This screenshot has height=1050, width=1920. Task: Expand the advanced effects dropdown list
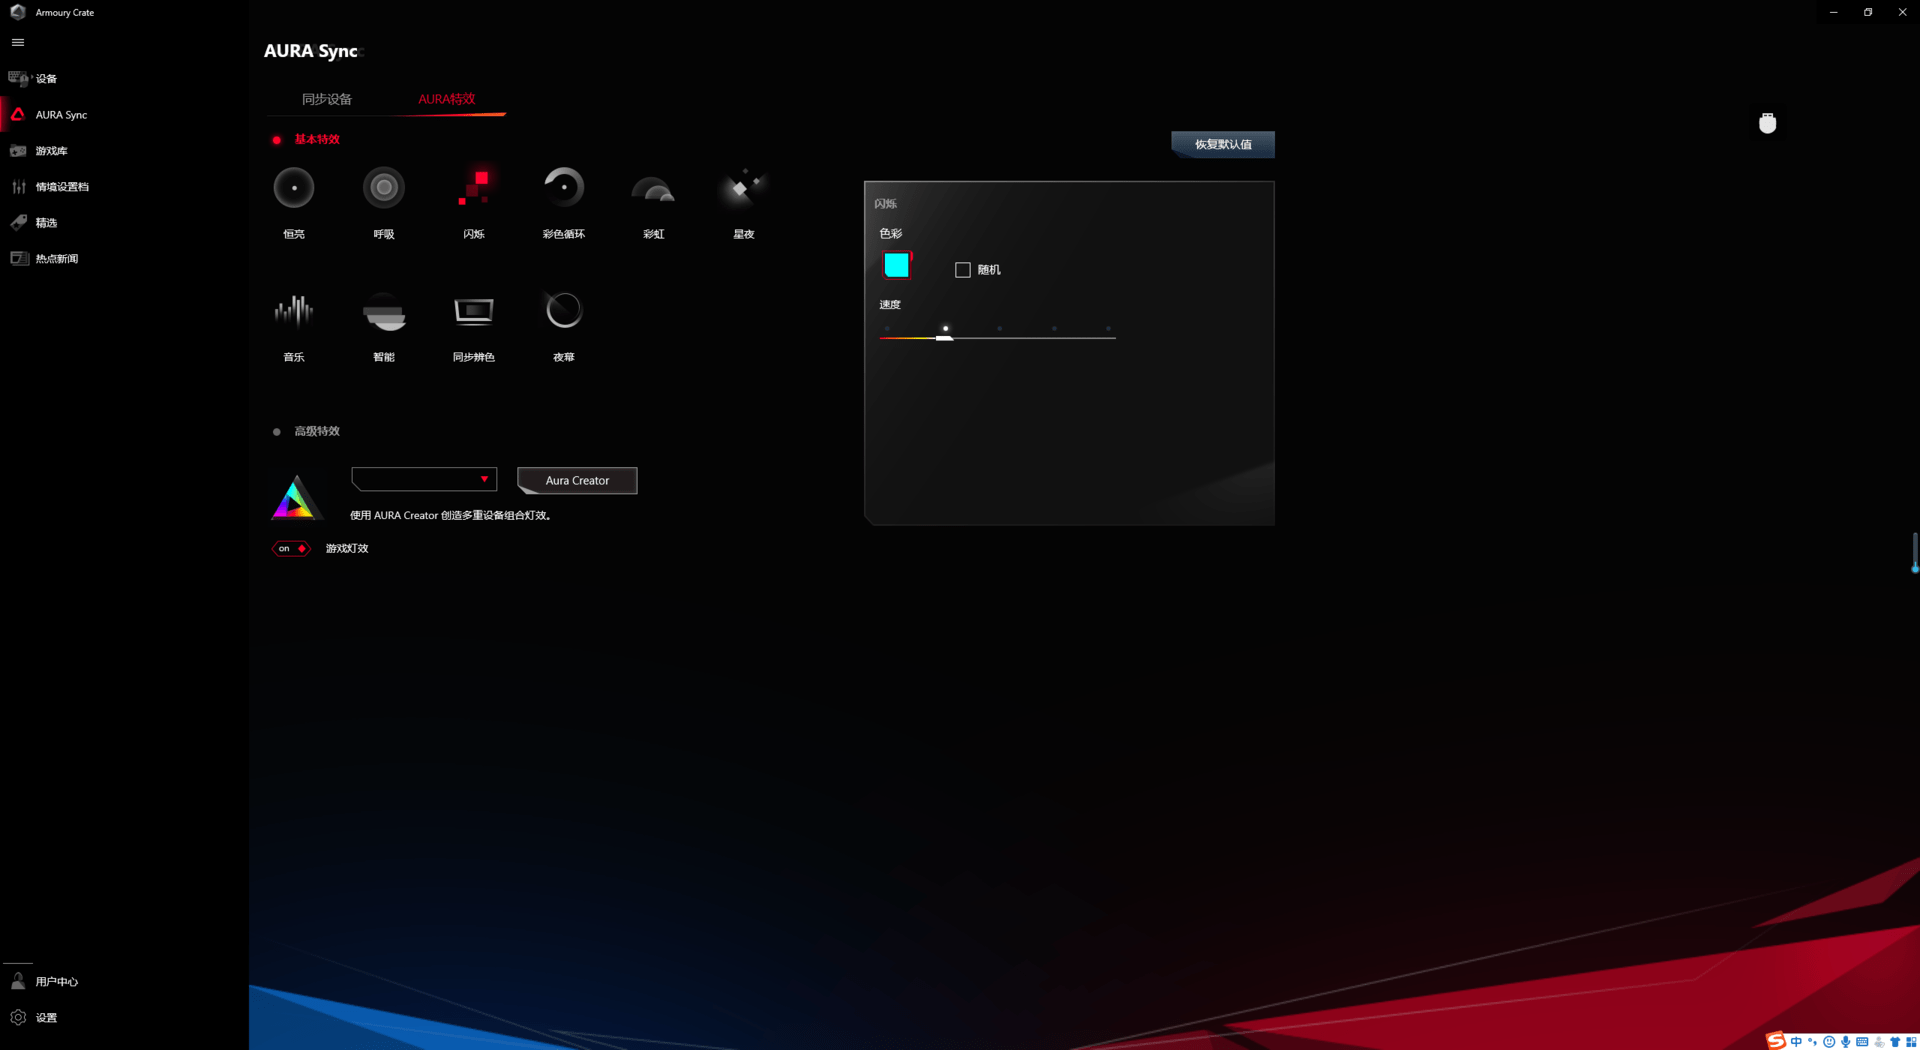pyautogui.click(x=424, y=479)
